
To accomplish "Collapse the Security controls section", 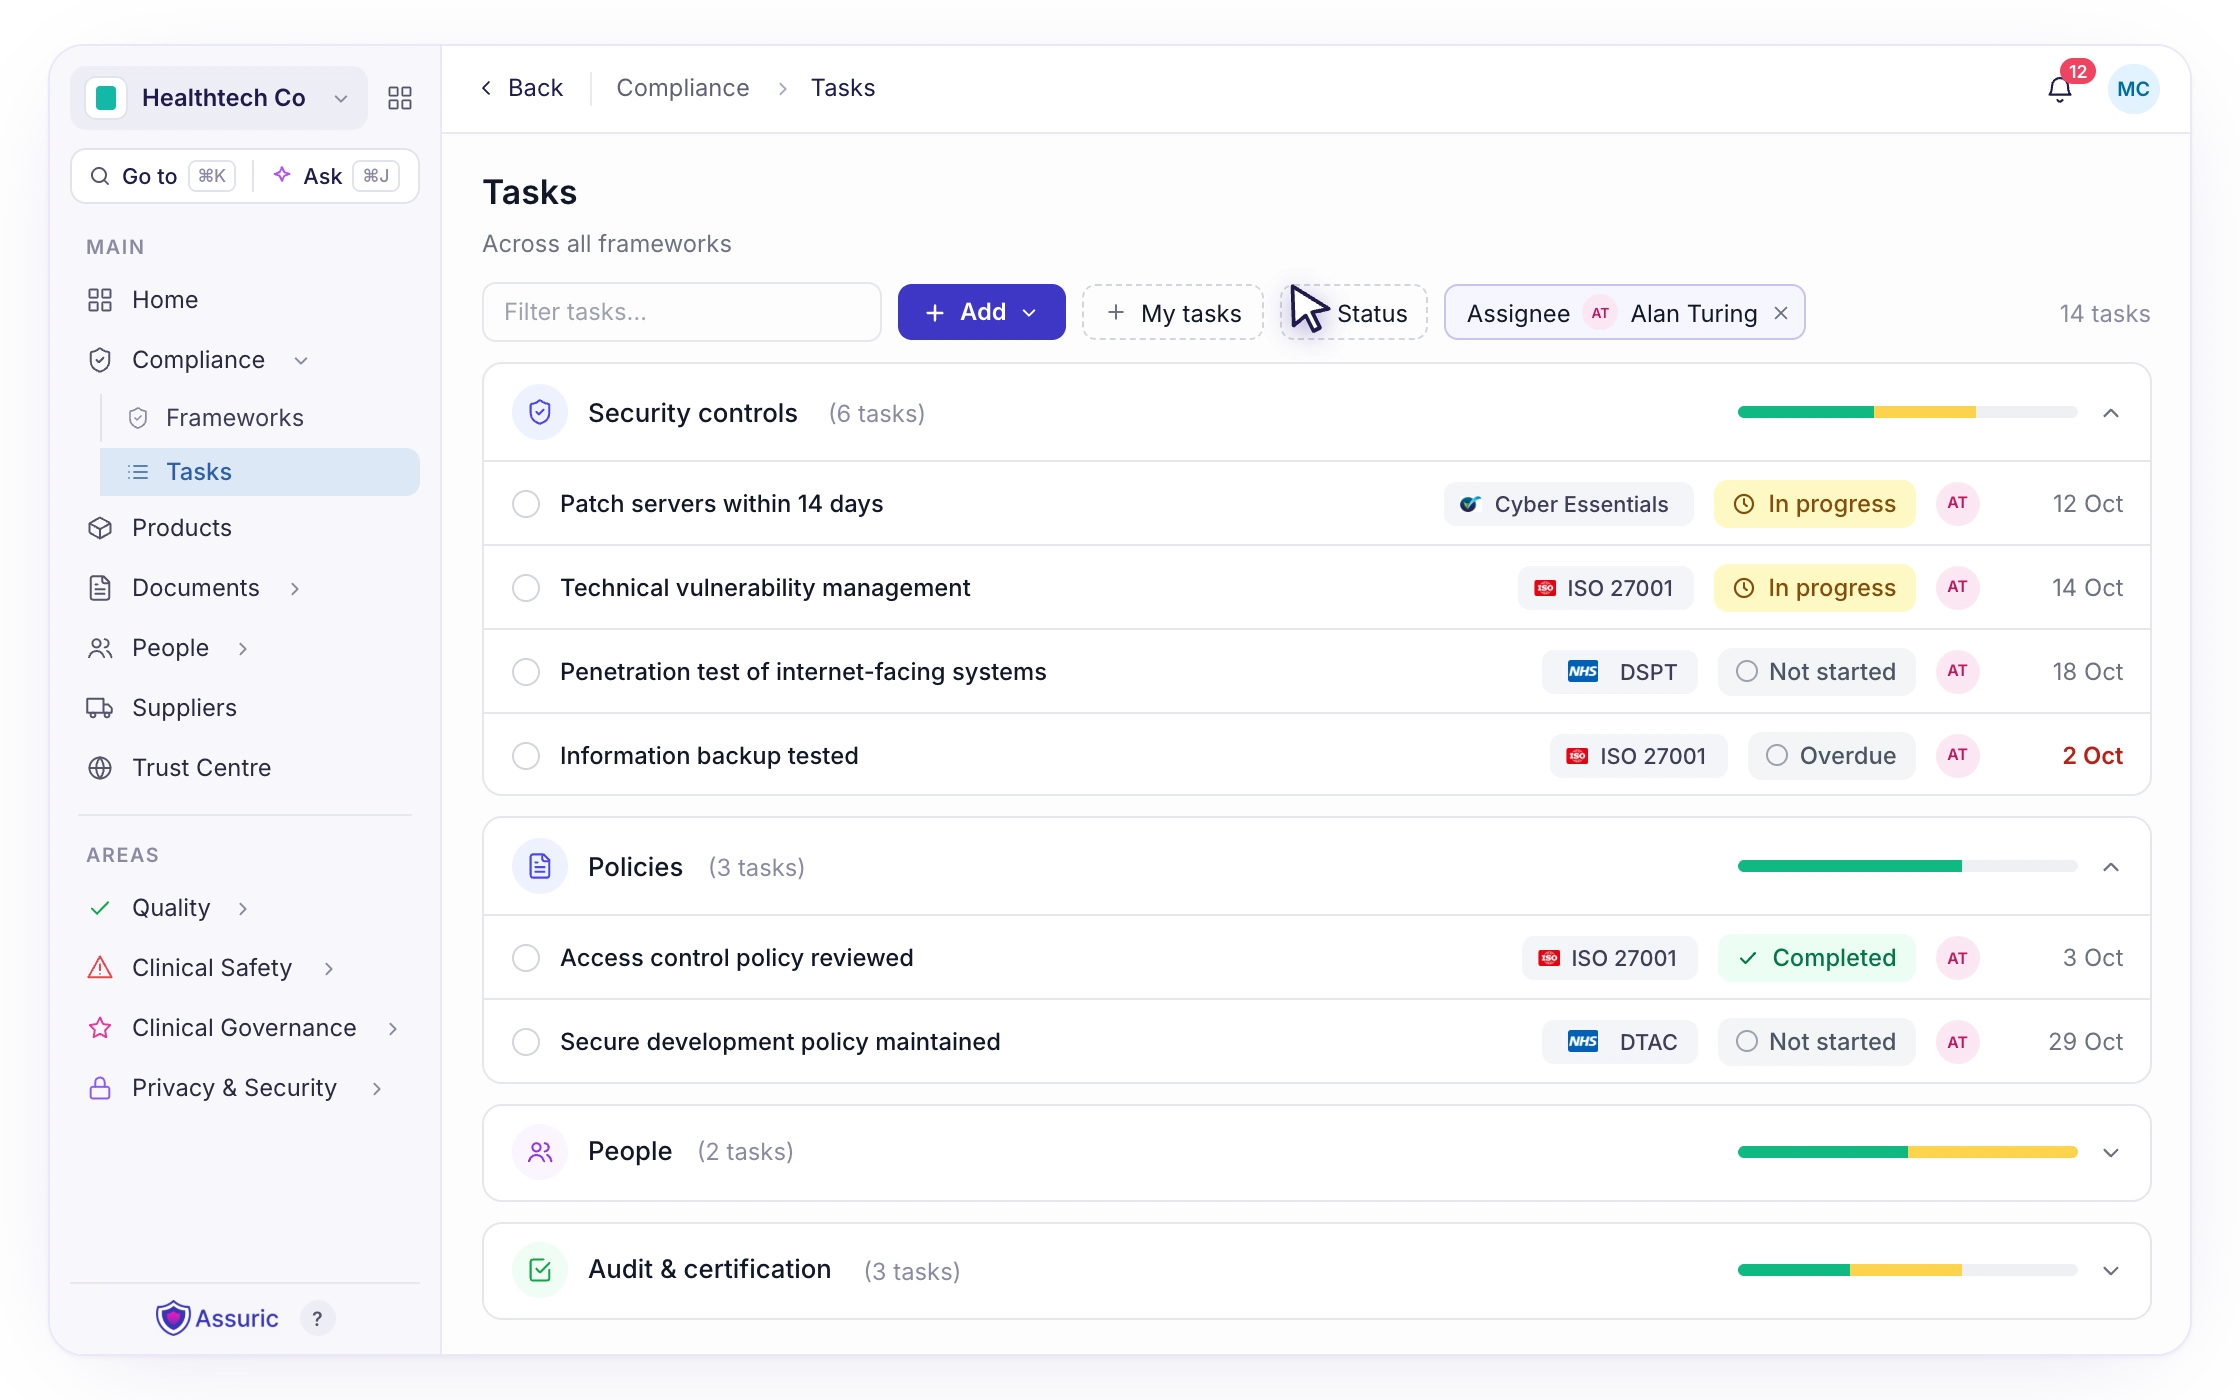I will [2111, 413].
